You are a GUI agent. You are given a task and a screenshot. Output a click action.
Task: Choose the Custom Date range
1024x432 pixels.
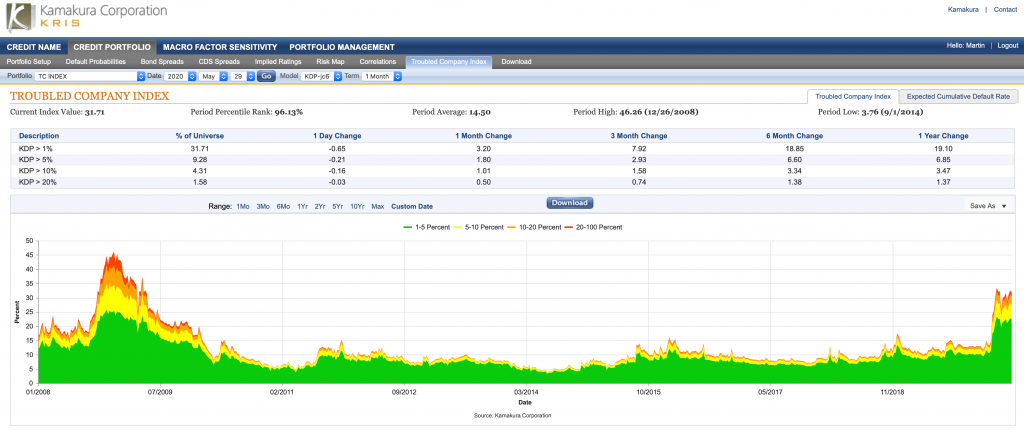click(412, 206)
